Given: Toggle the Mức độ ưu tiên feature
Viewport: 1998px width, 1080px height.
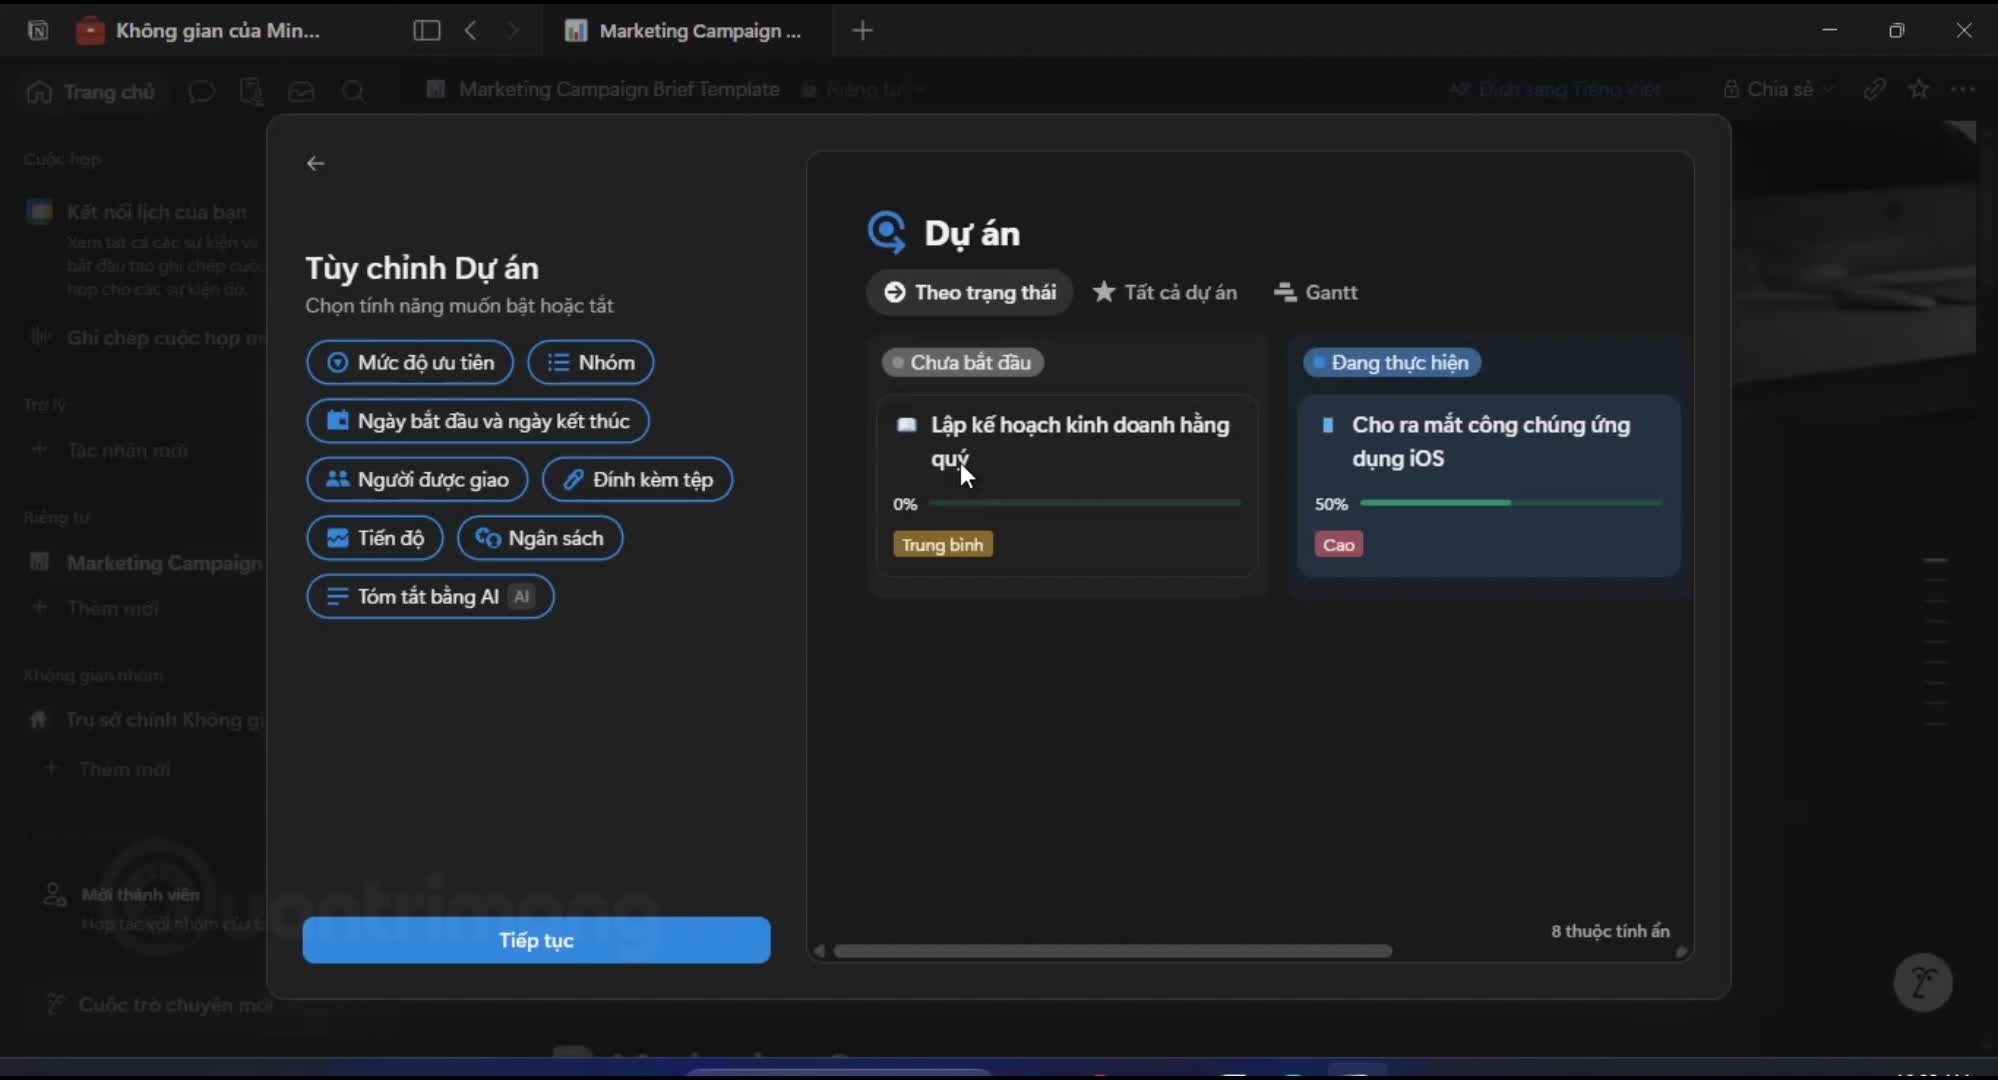Looking at the screenshot, I should click(410, 362).
